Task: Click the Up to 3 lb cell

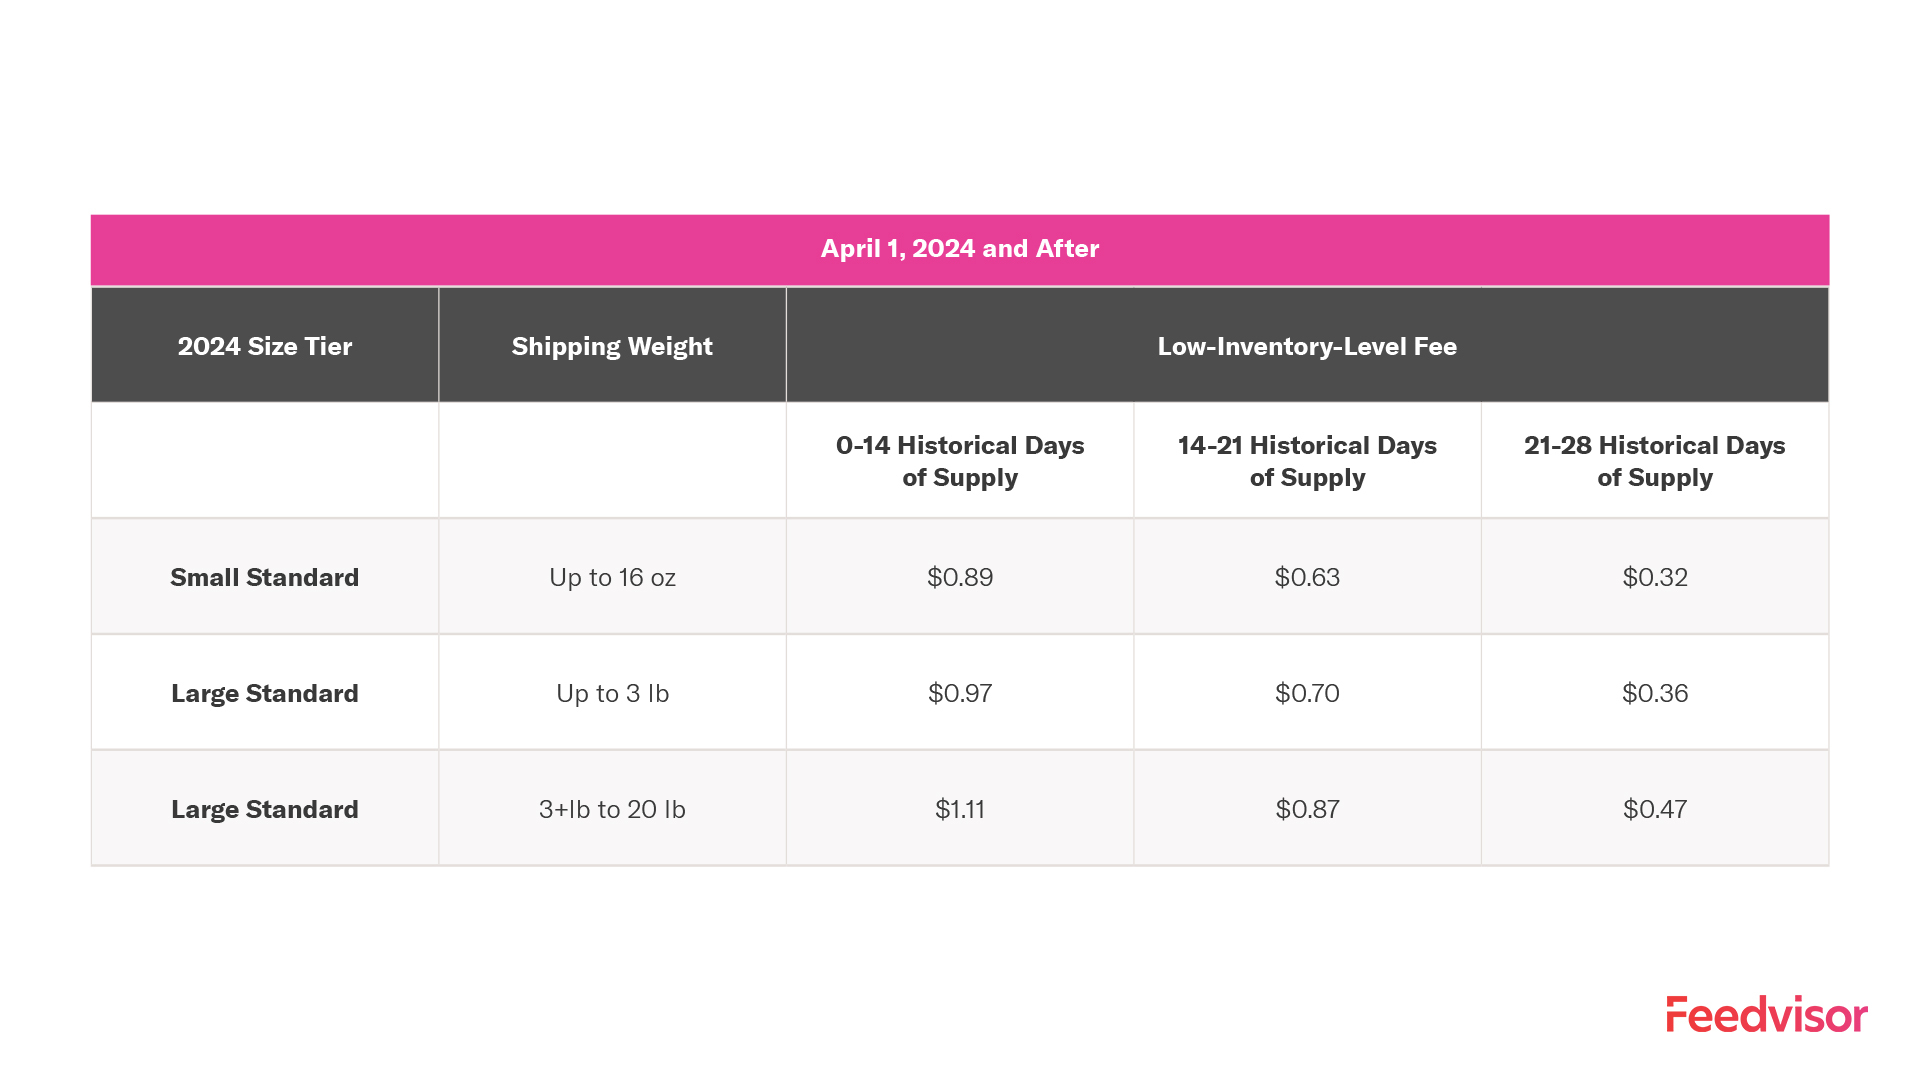Action: tap(612, 693)
